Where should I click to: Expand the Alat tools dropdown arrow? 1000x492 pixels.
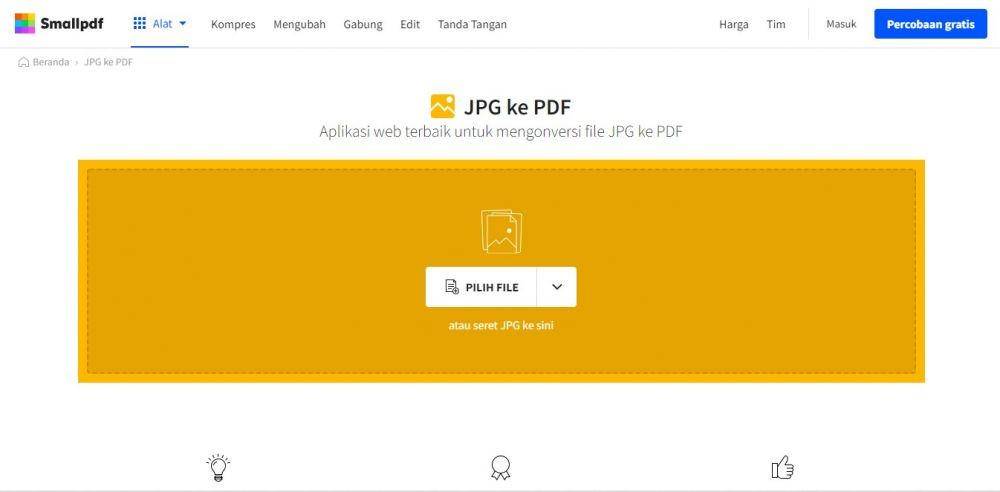pos(182,24)
